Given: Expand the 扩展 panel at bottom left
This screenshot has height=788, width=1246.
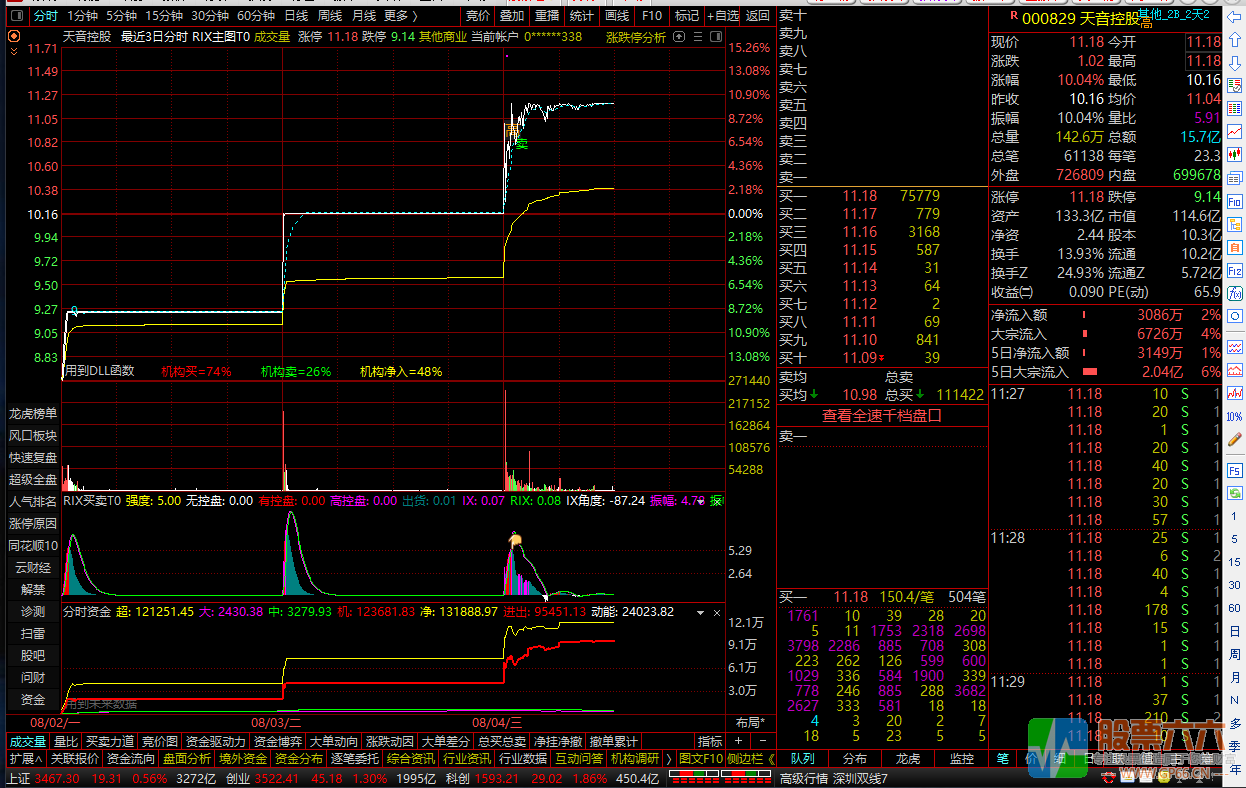Looking at the screenshot, I should (24, 759).
